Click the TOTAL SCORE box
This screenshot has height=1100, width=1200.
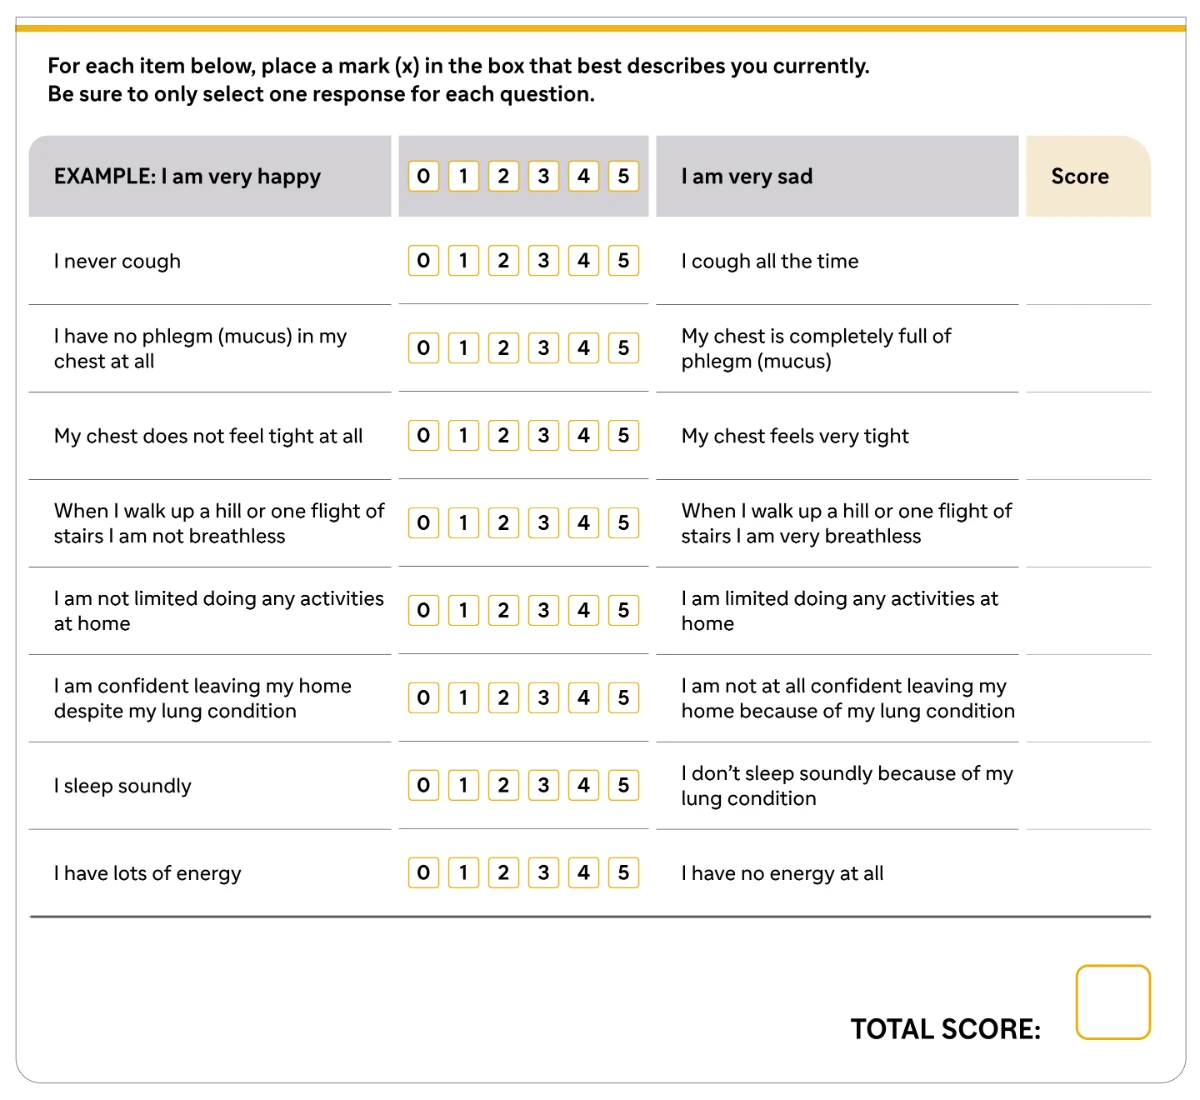coord(1113,1002)
